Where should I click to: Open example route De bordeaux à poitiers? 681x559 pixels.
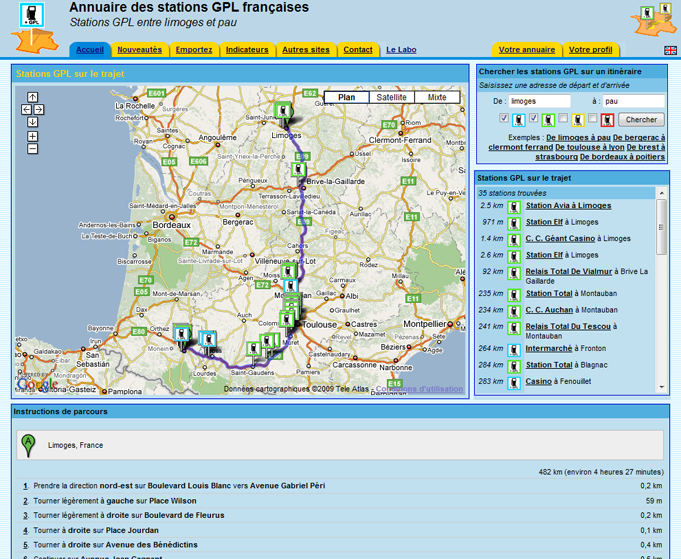click(x=622, y=156)
